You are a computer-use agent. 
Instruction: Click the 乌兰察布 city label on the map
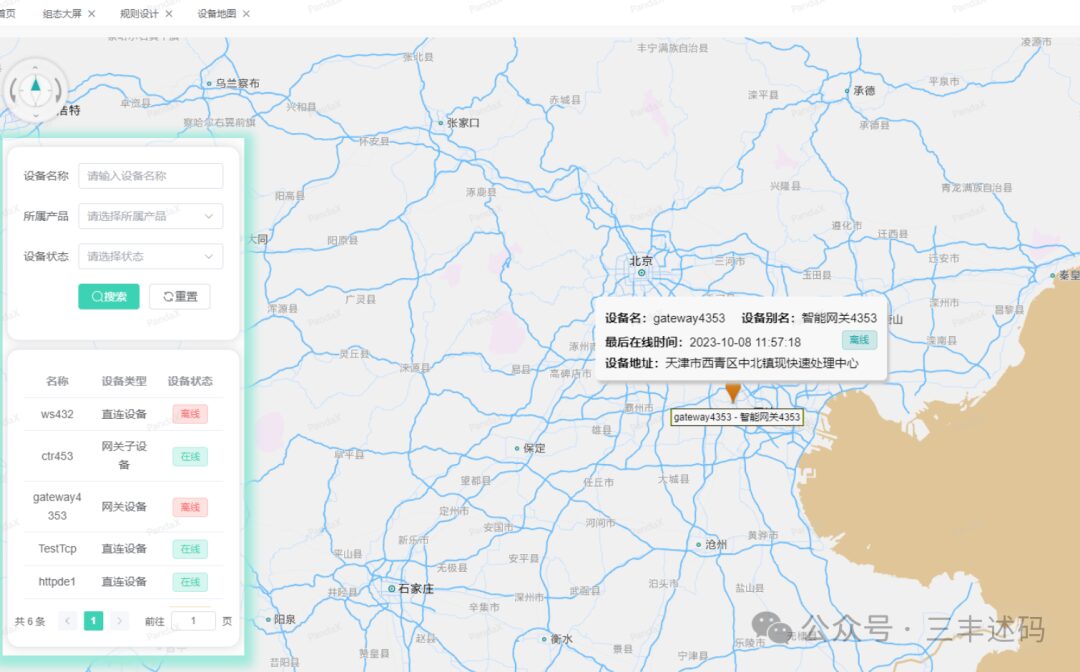pos(238,83)
